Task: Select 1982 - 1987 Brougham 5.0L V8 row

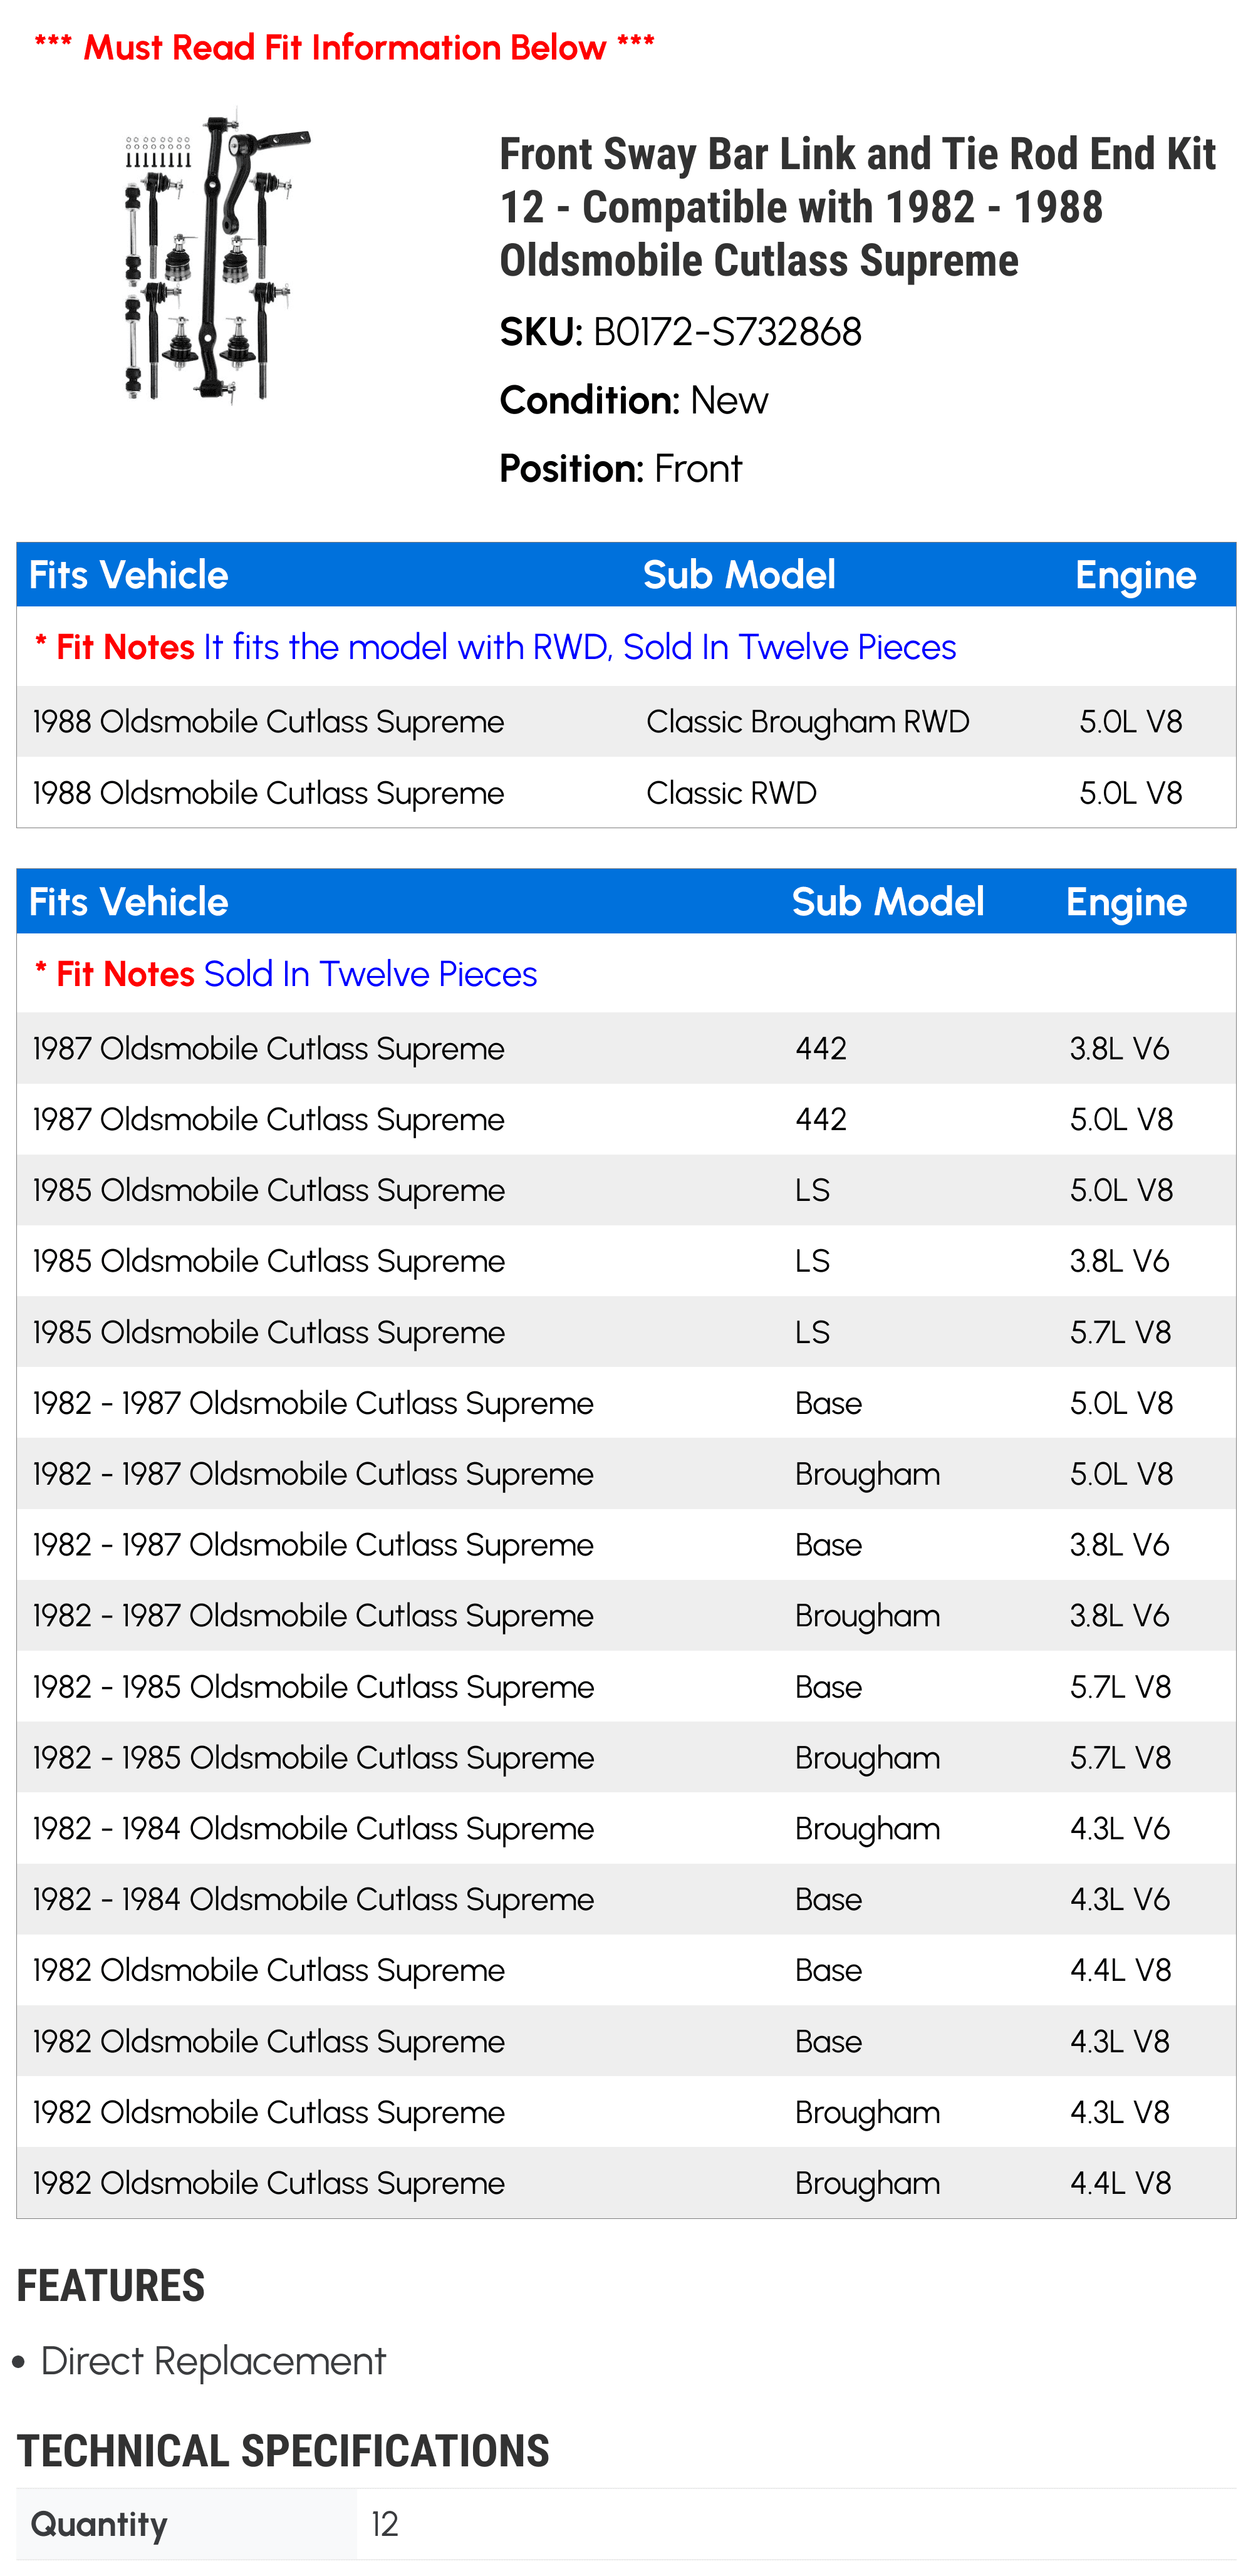Action: click(x=626, y=1474)
